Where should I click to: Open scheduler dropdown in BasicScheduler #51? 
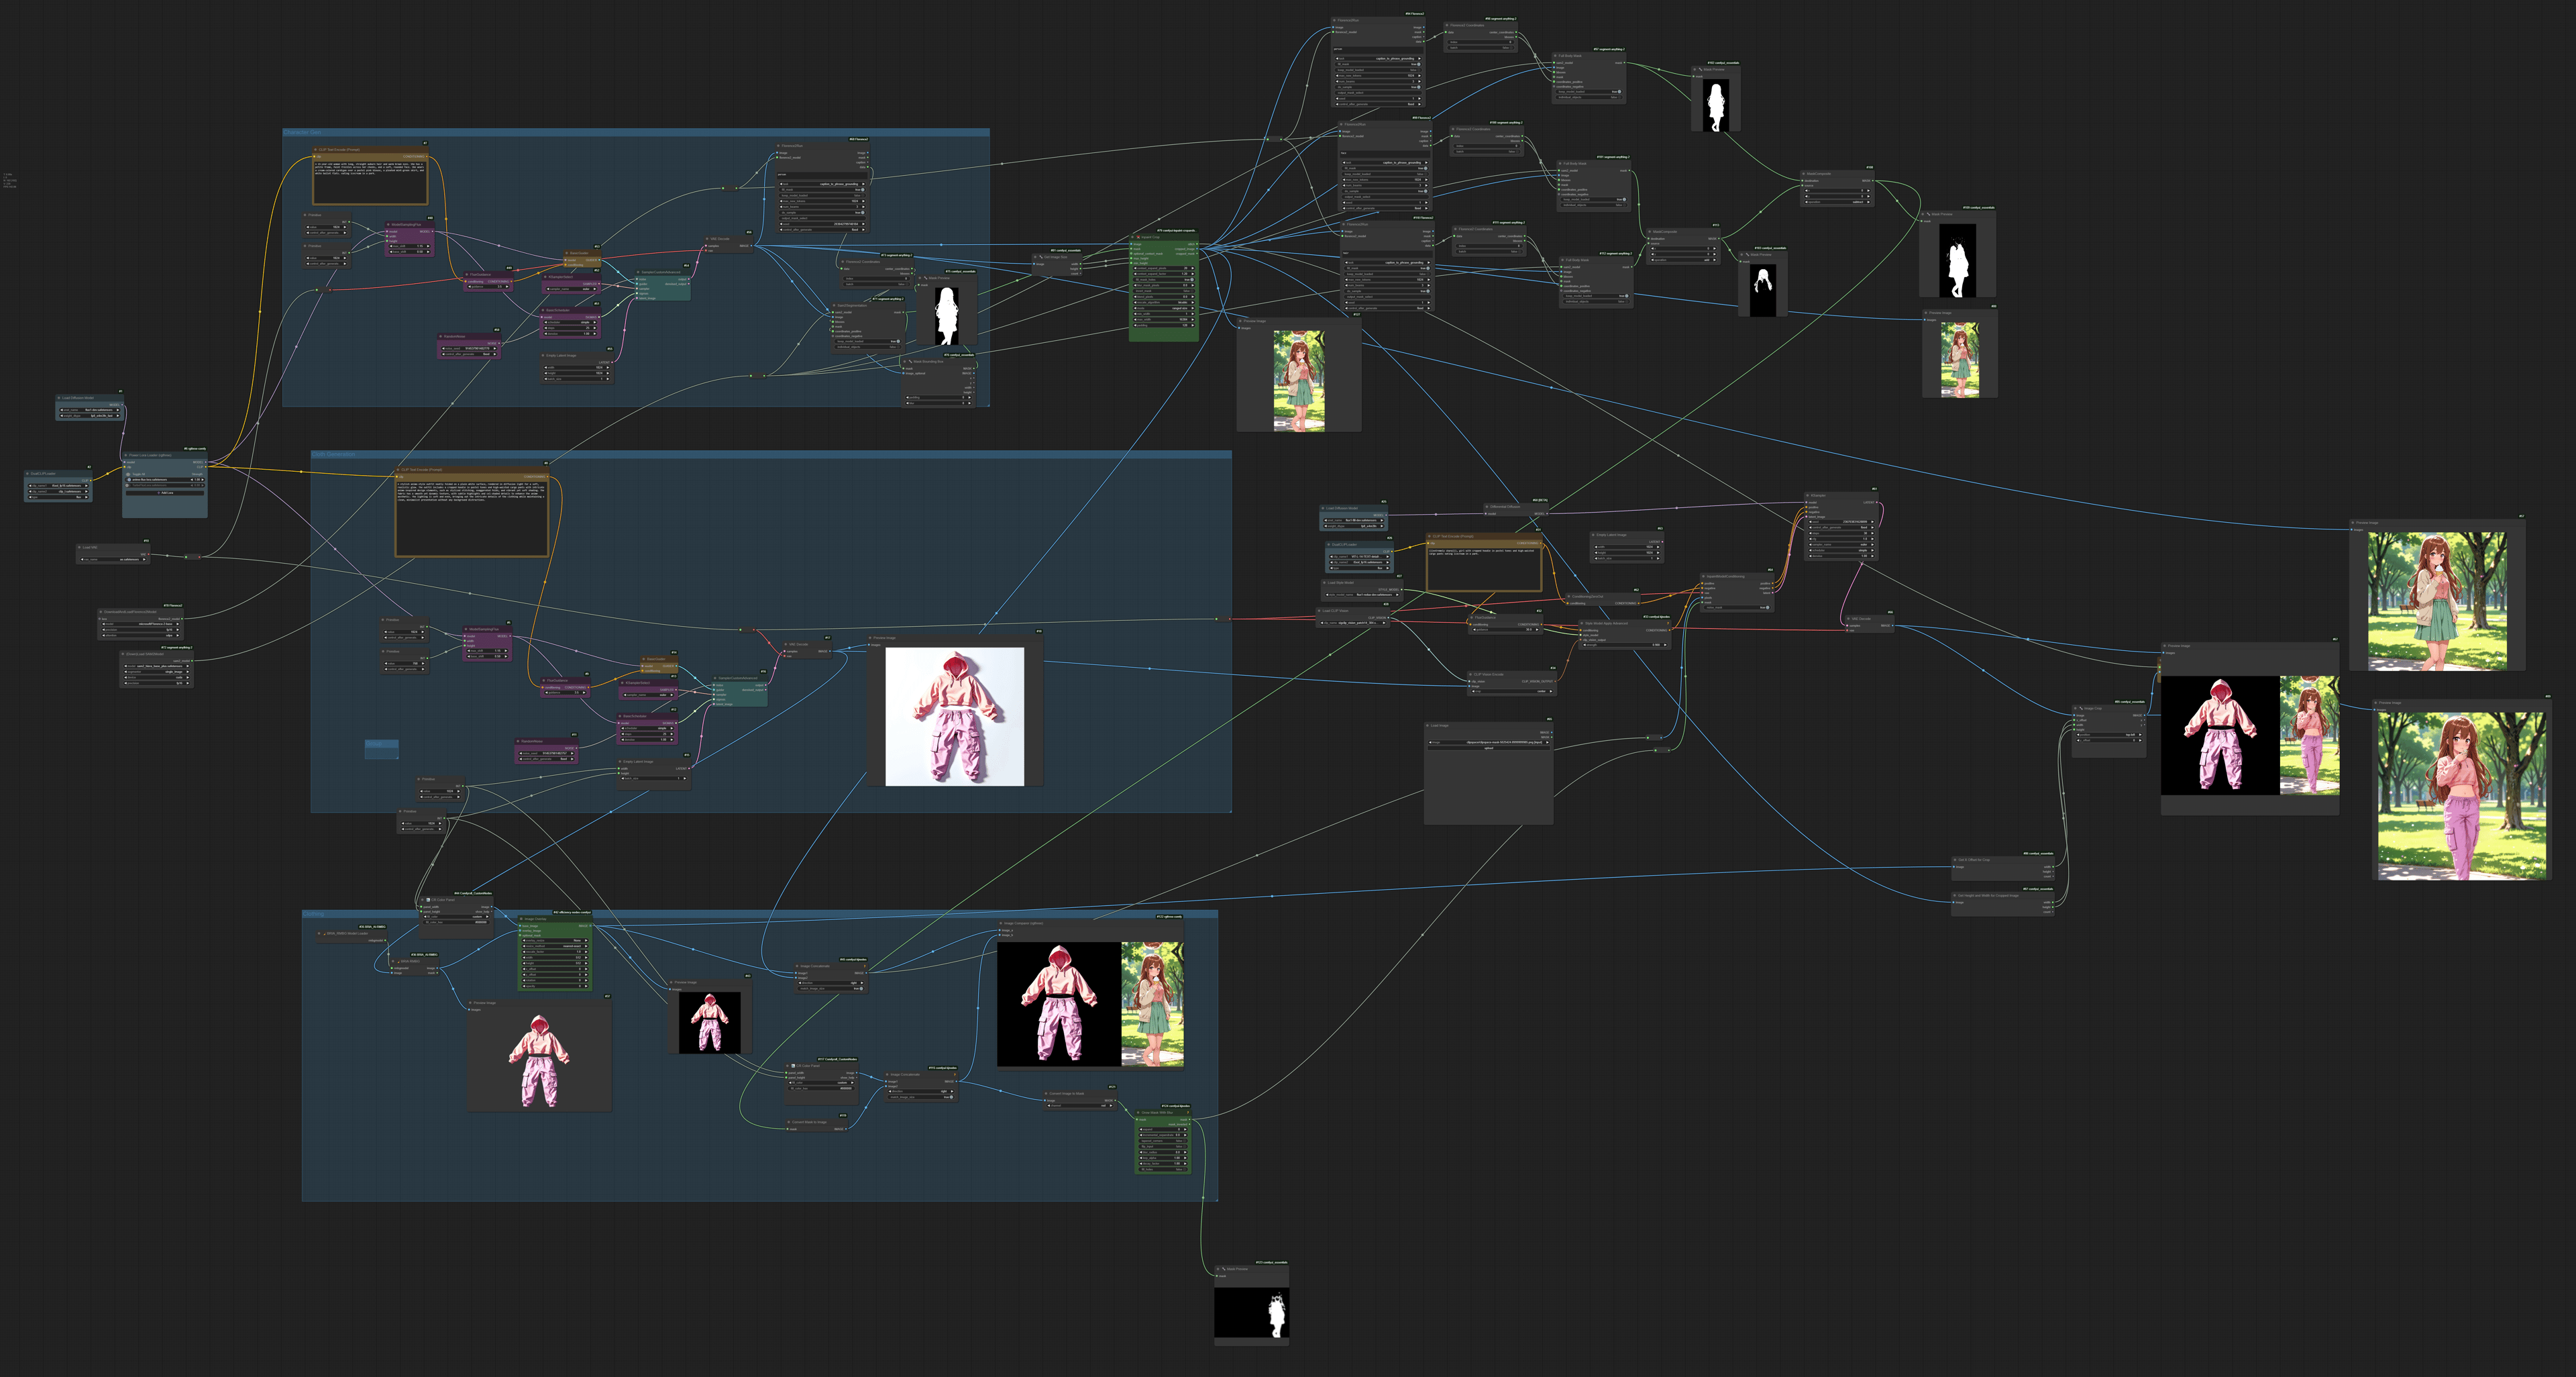point(571,322)
